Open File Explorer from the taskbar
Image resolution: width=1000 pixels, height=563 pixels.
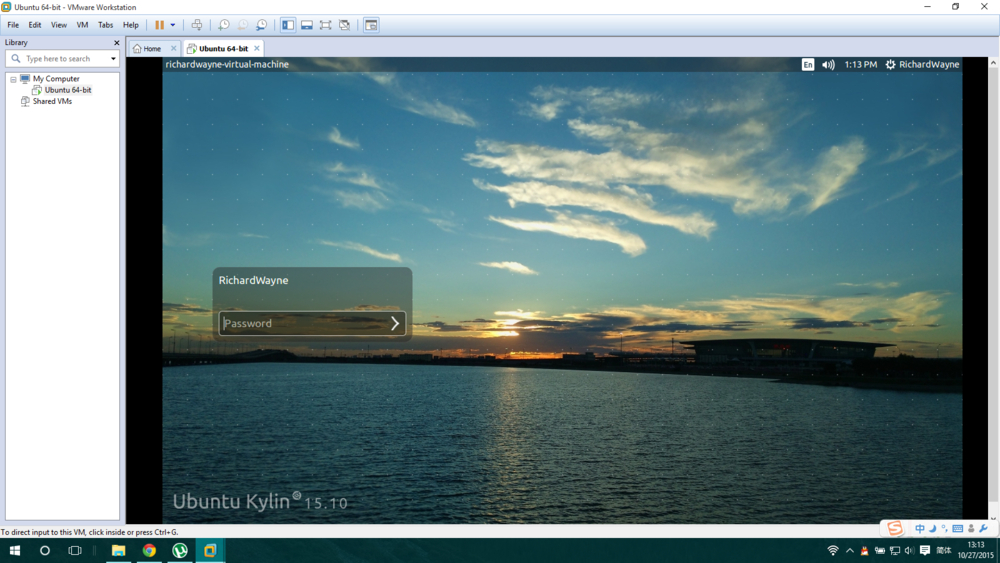coord(119,550)
